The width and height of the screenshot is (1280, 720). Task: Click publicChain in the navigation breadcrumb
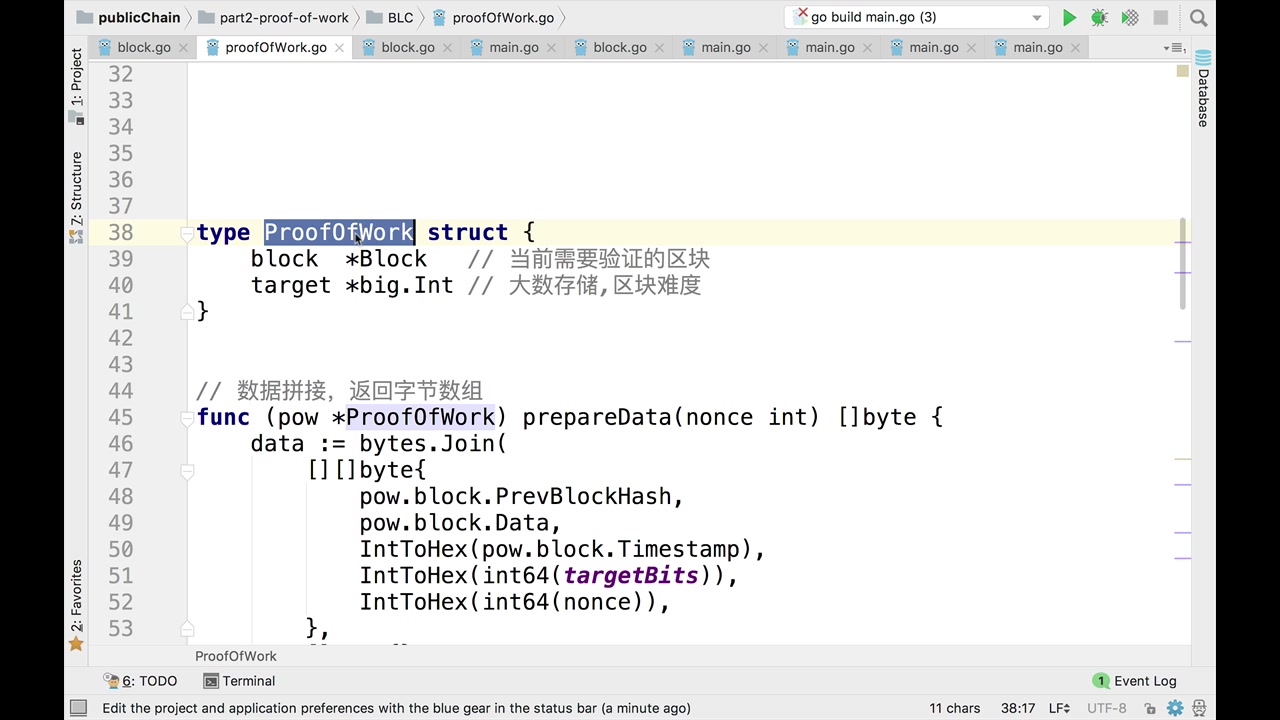tap(129, 17)
